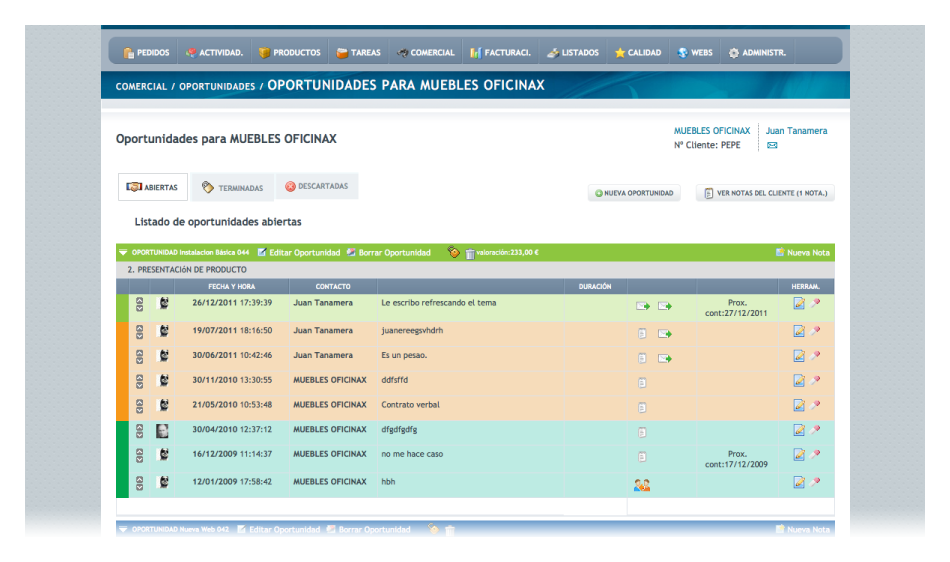Click Editar Oportunidad in green bar
Screen dimensions: 950x562
pos(299,253)
